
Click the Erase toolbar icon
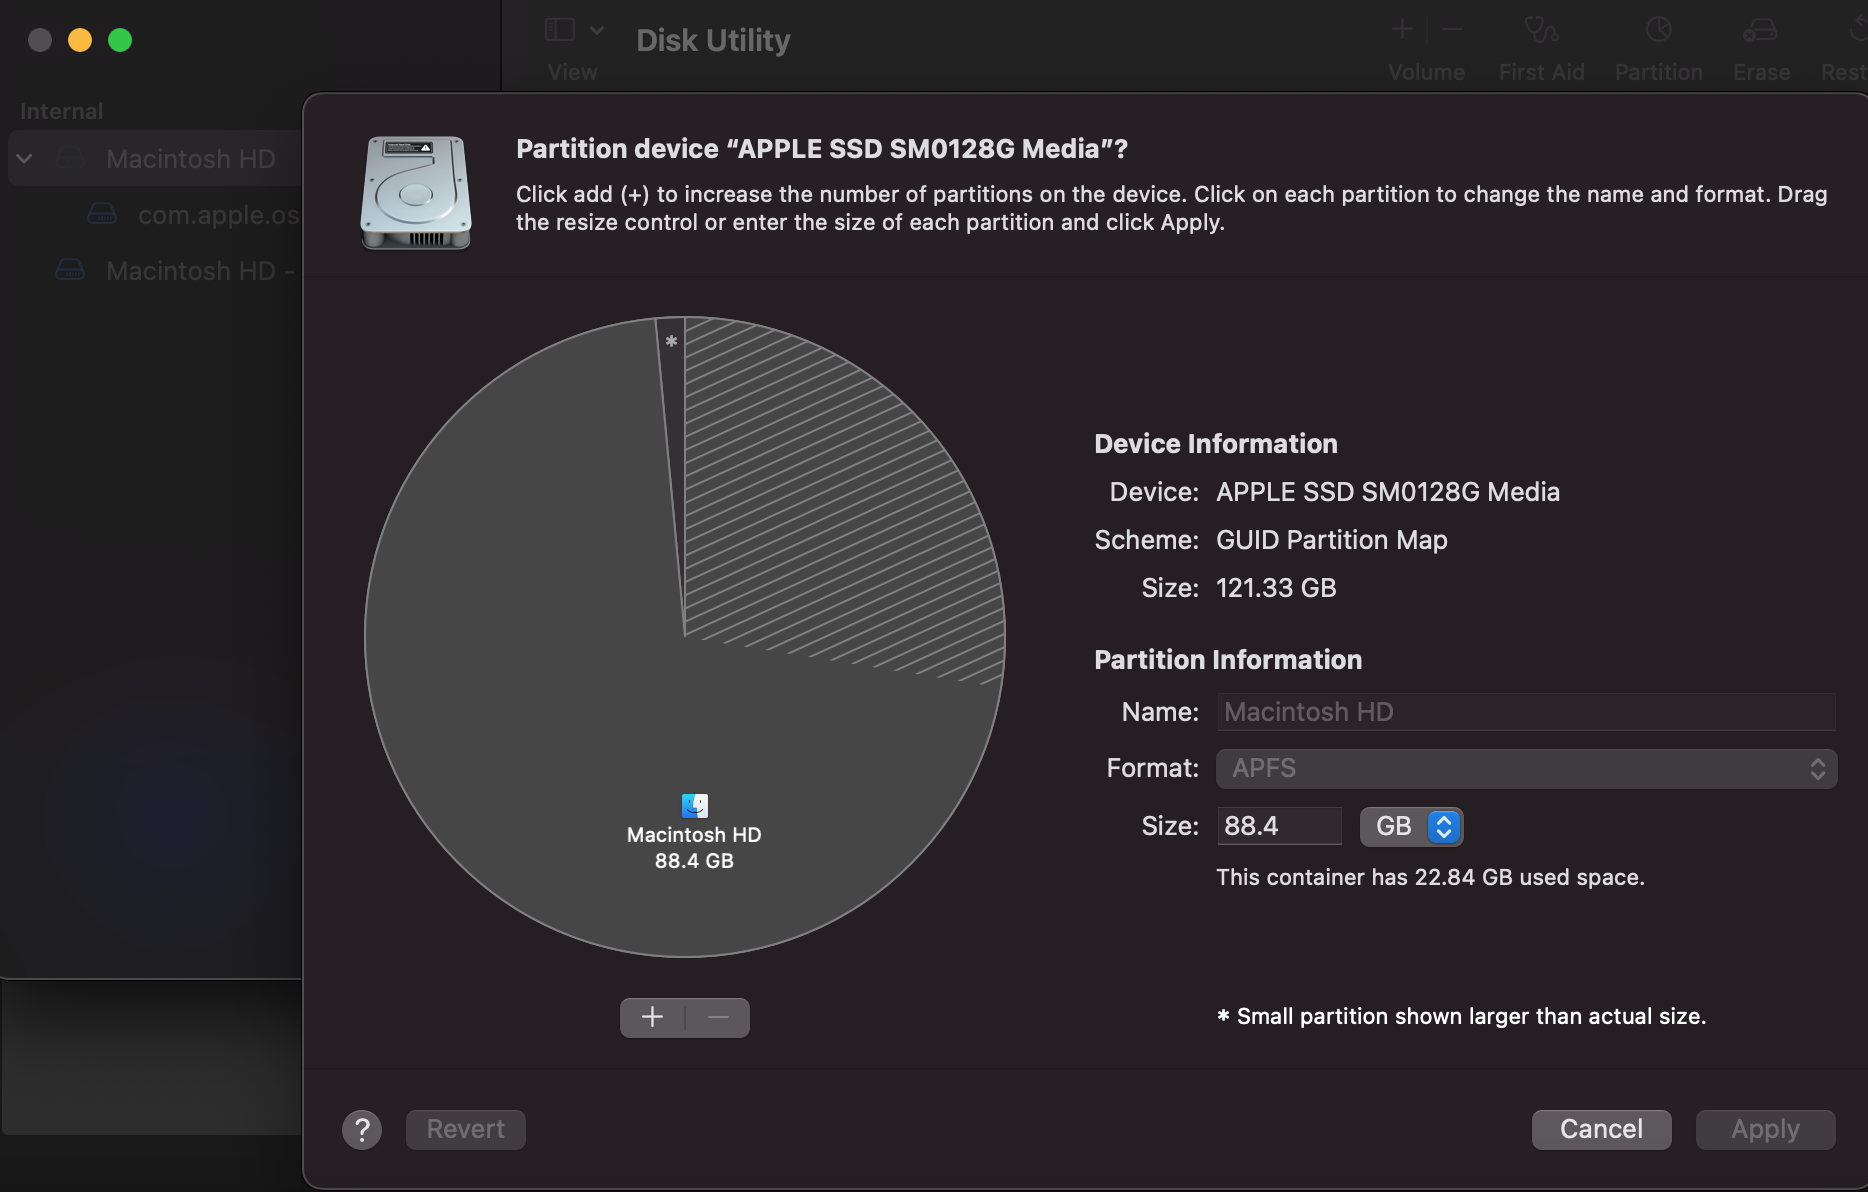[x=1760, y=30]
